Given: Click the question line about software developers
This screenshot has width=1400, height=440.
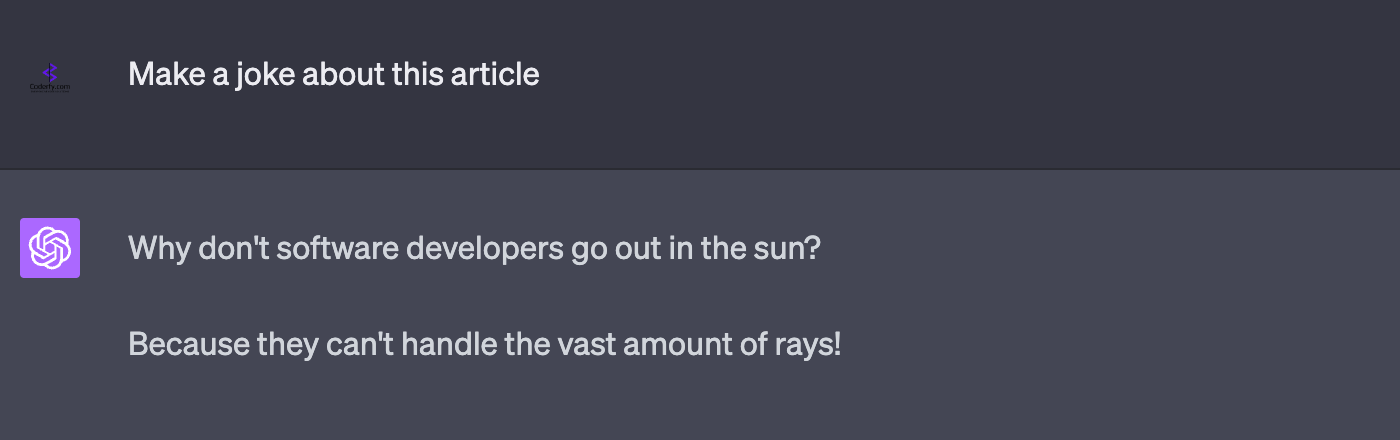Looking at the screenshot, I should pyautogui.click(x=474, y=248).
